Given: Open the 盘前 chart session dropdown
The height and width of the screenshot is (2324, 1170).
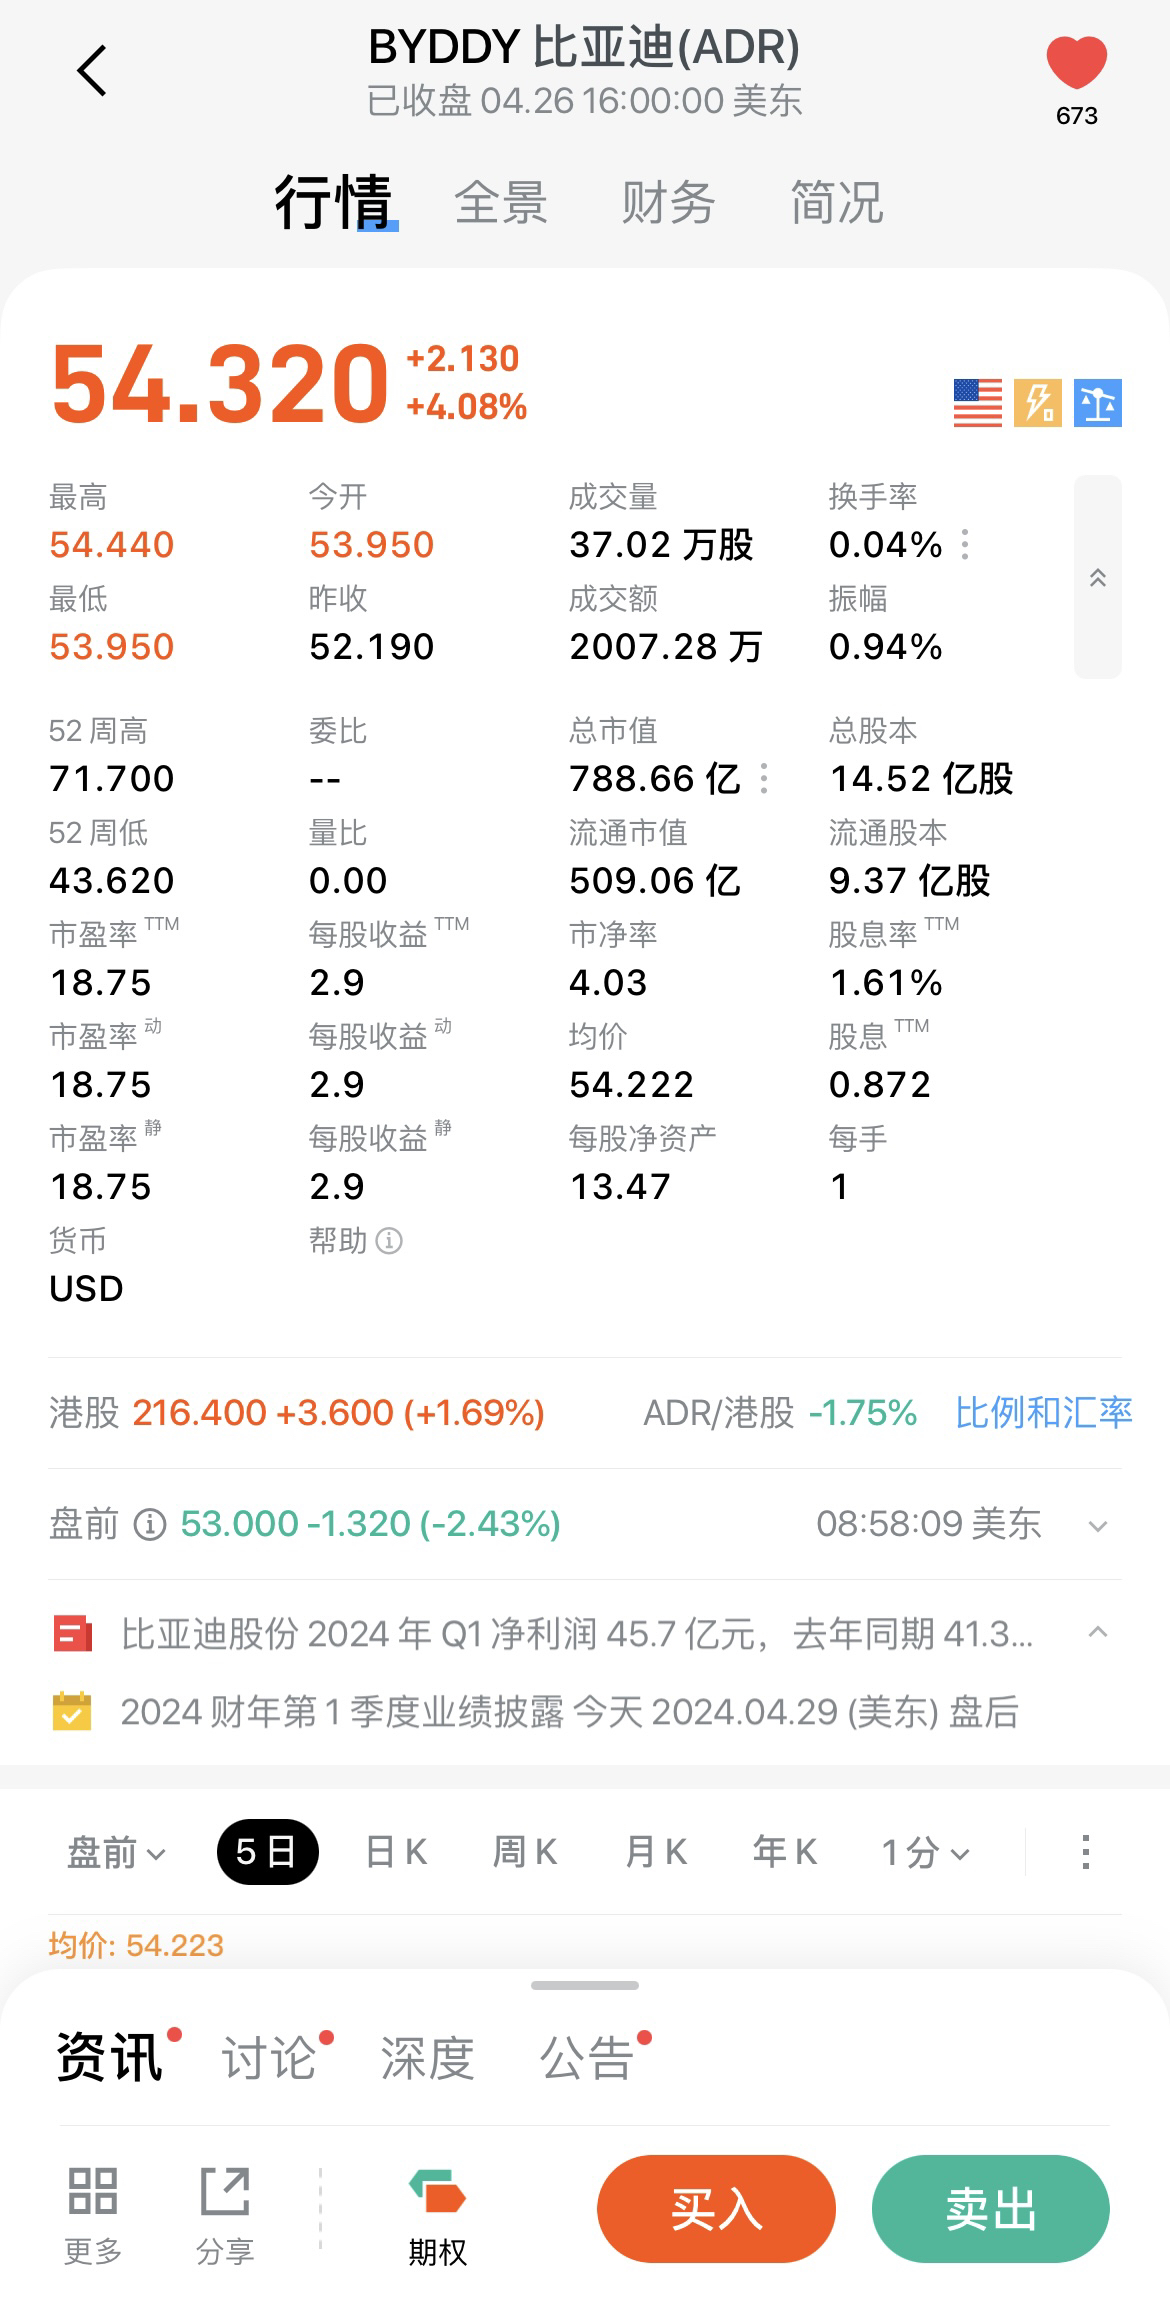Looking at the screenshot, I should tap(116, 1853).
